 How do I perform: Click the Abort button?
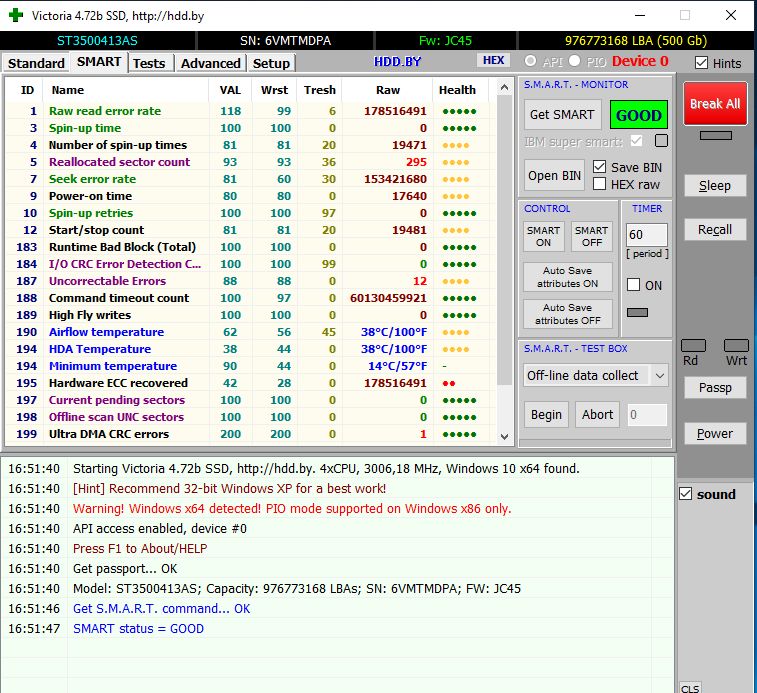click(x=597, y=414)
